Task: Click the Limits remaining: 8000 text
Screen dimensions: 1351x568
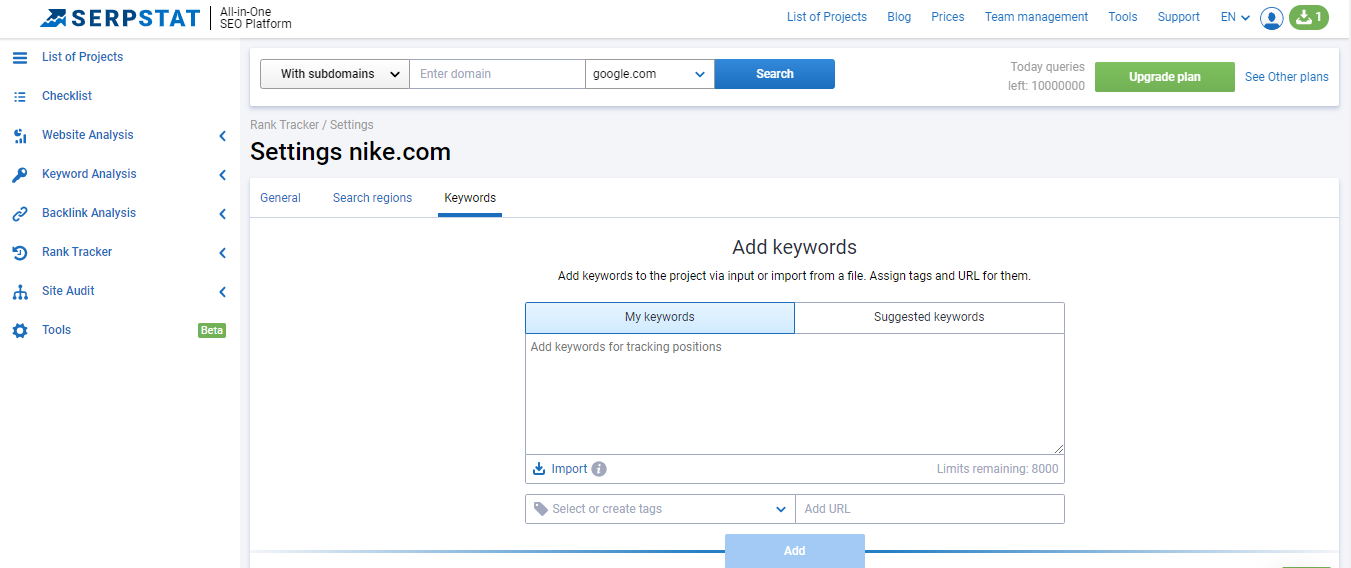Action: click(997, 469)
